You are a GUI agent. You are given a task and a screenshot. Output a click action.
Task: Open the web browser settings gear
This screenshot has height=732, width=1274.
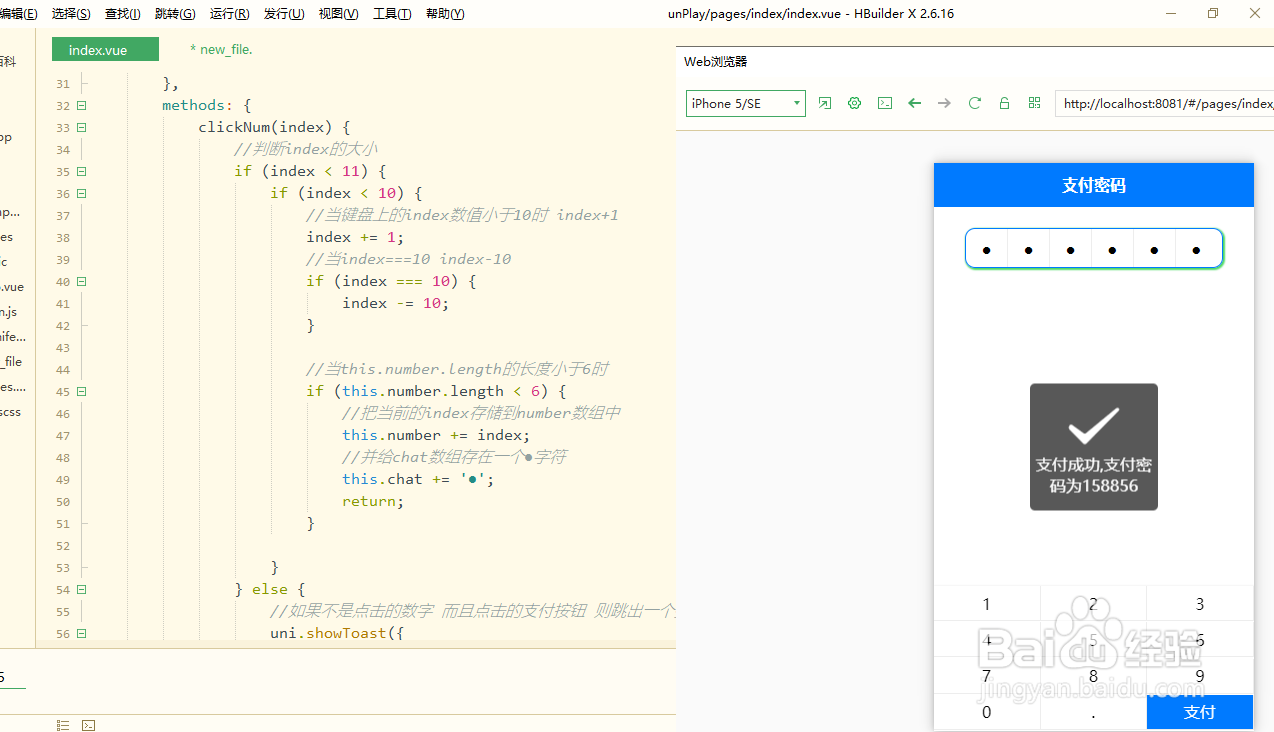[x=855, y=103]
